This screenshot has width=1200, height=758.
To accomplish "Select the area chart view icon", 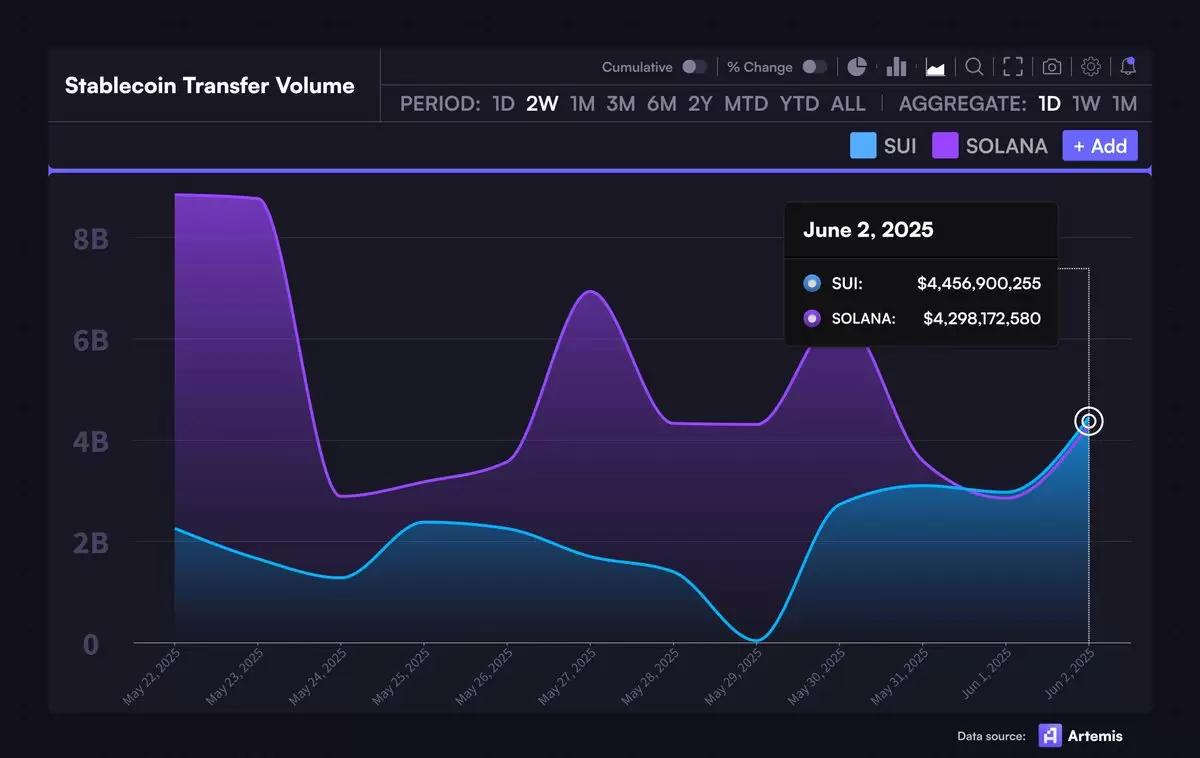I will pos(936,67).
